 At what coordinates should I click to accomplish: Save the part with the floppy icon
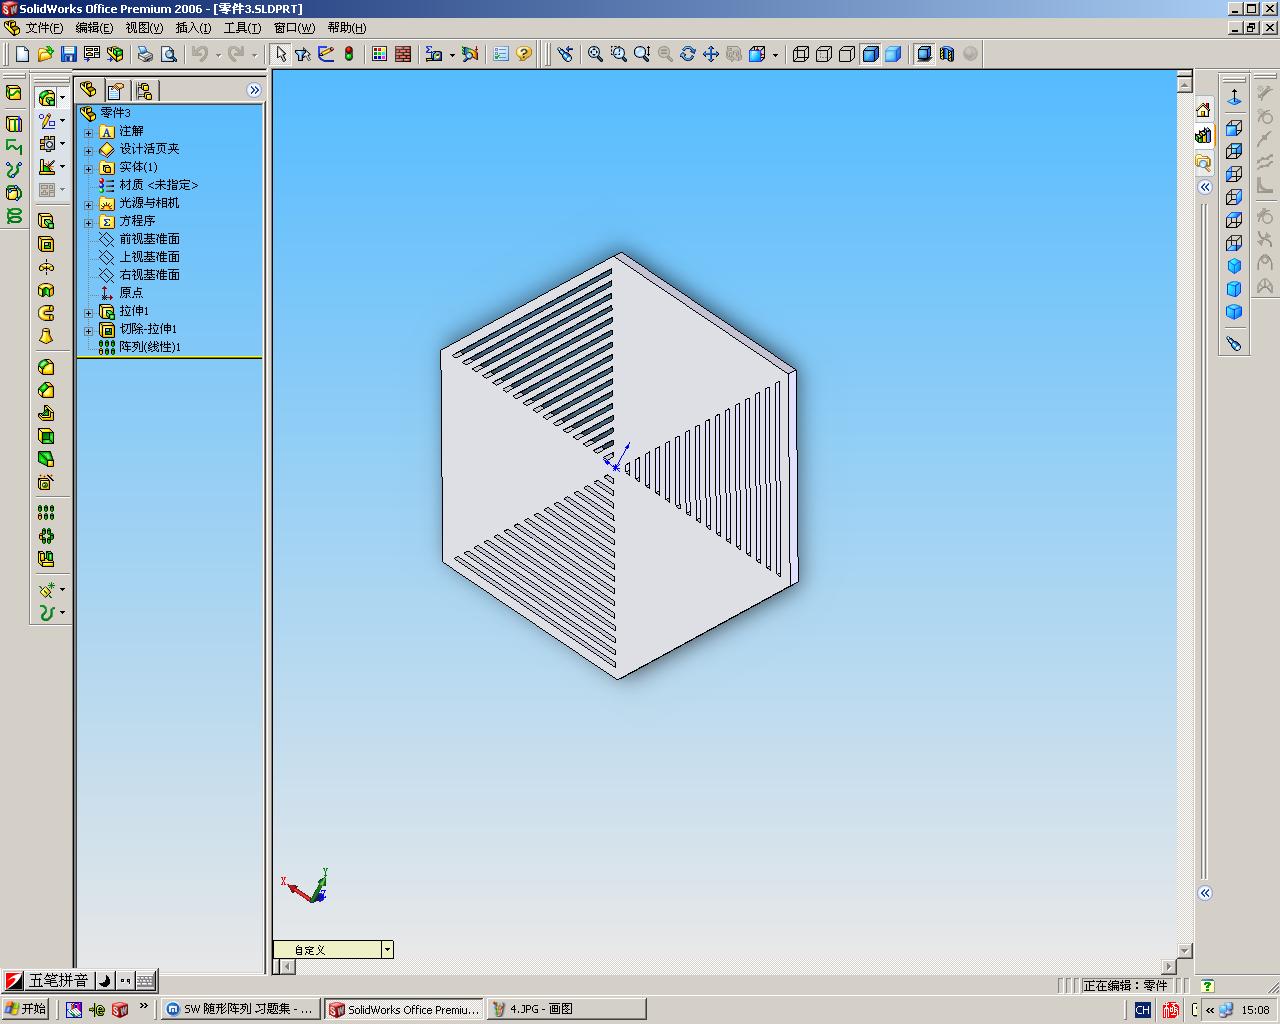click(68, 54)
